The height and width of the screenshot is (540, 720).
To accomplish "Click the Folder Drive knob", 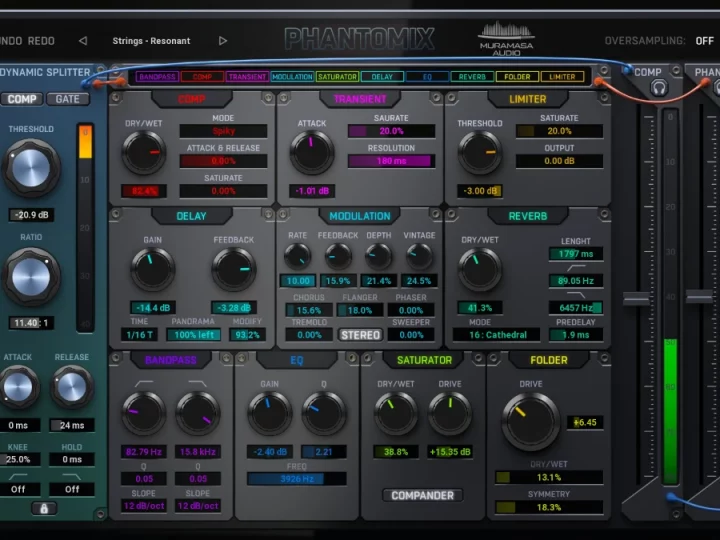I will 531,422.
